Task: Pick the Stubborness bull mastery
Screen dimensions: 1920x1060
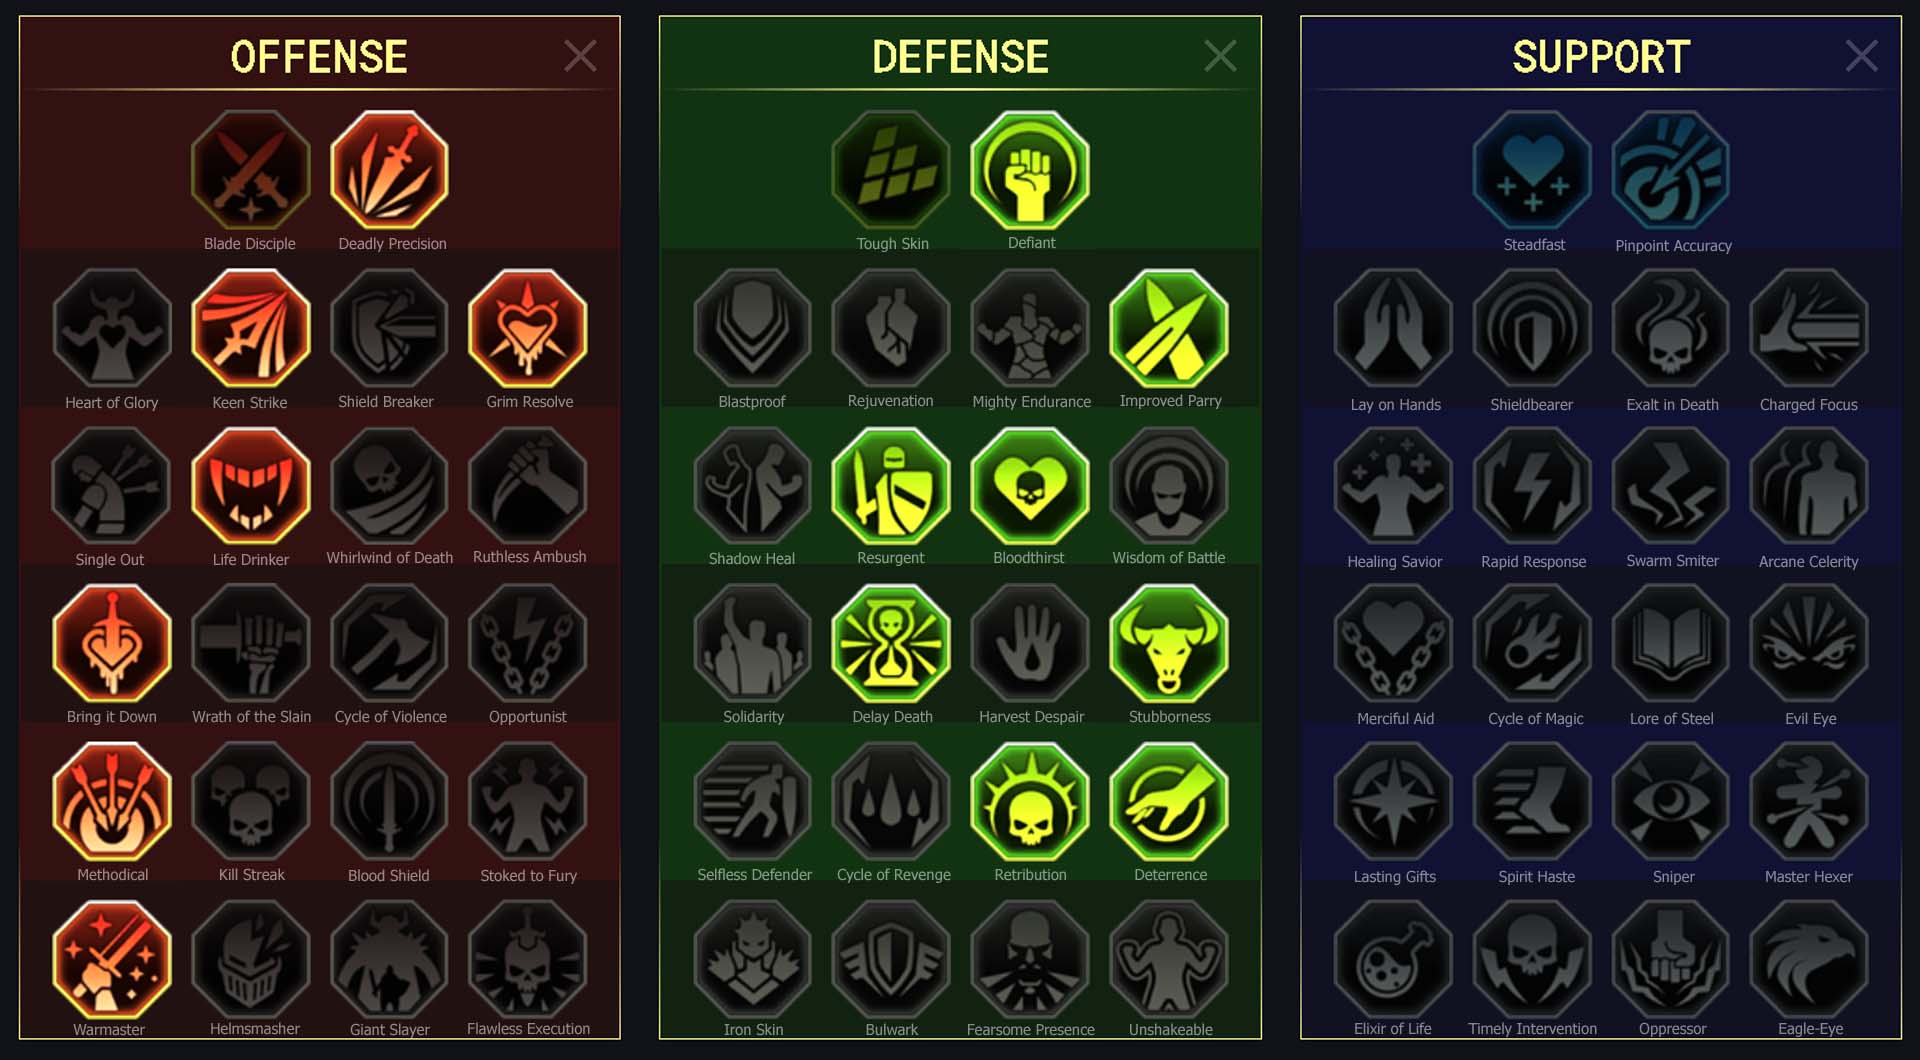Action: 1169,644
